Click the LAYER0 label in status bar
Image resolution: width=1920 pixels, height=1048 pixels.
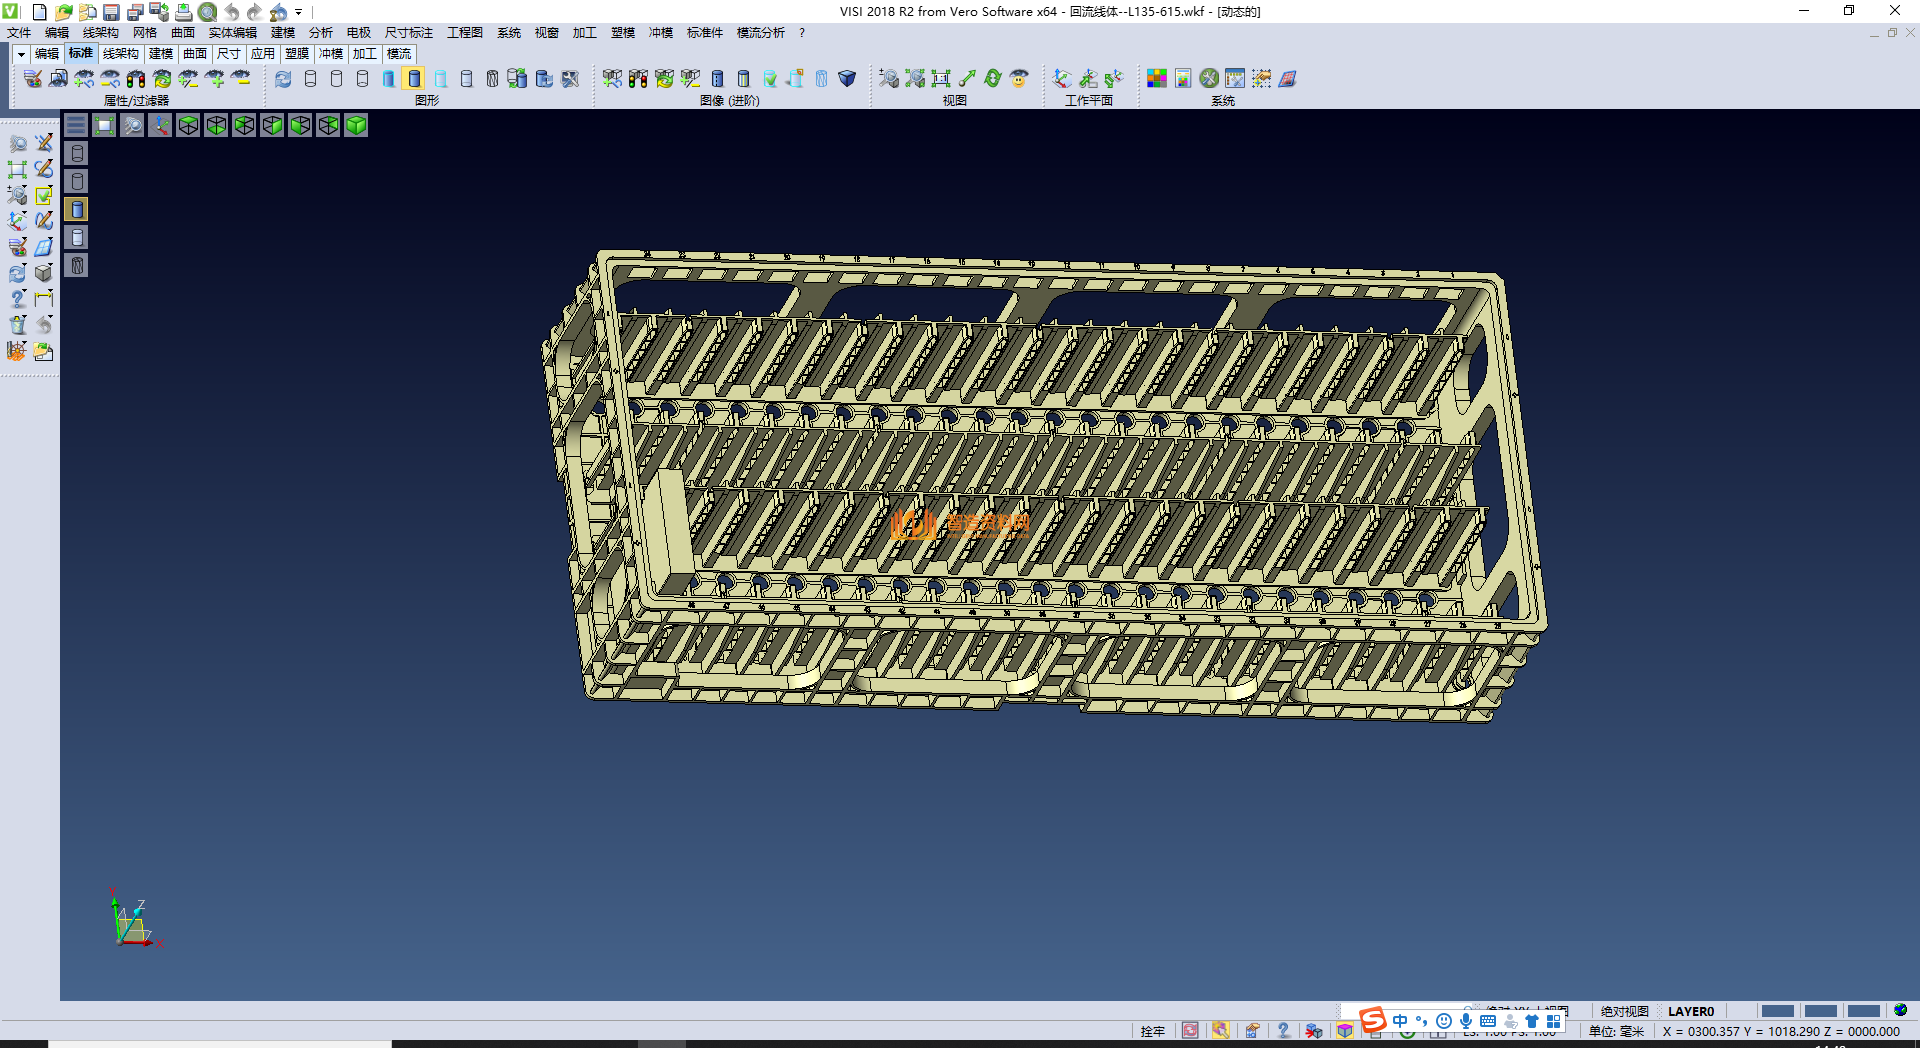[1690, 1011]
